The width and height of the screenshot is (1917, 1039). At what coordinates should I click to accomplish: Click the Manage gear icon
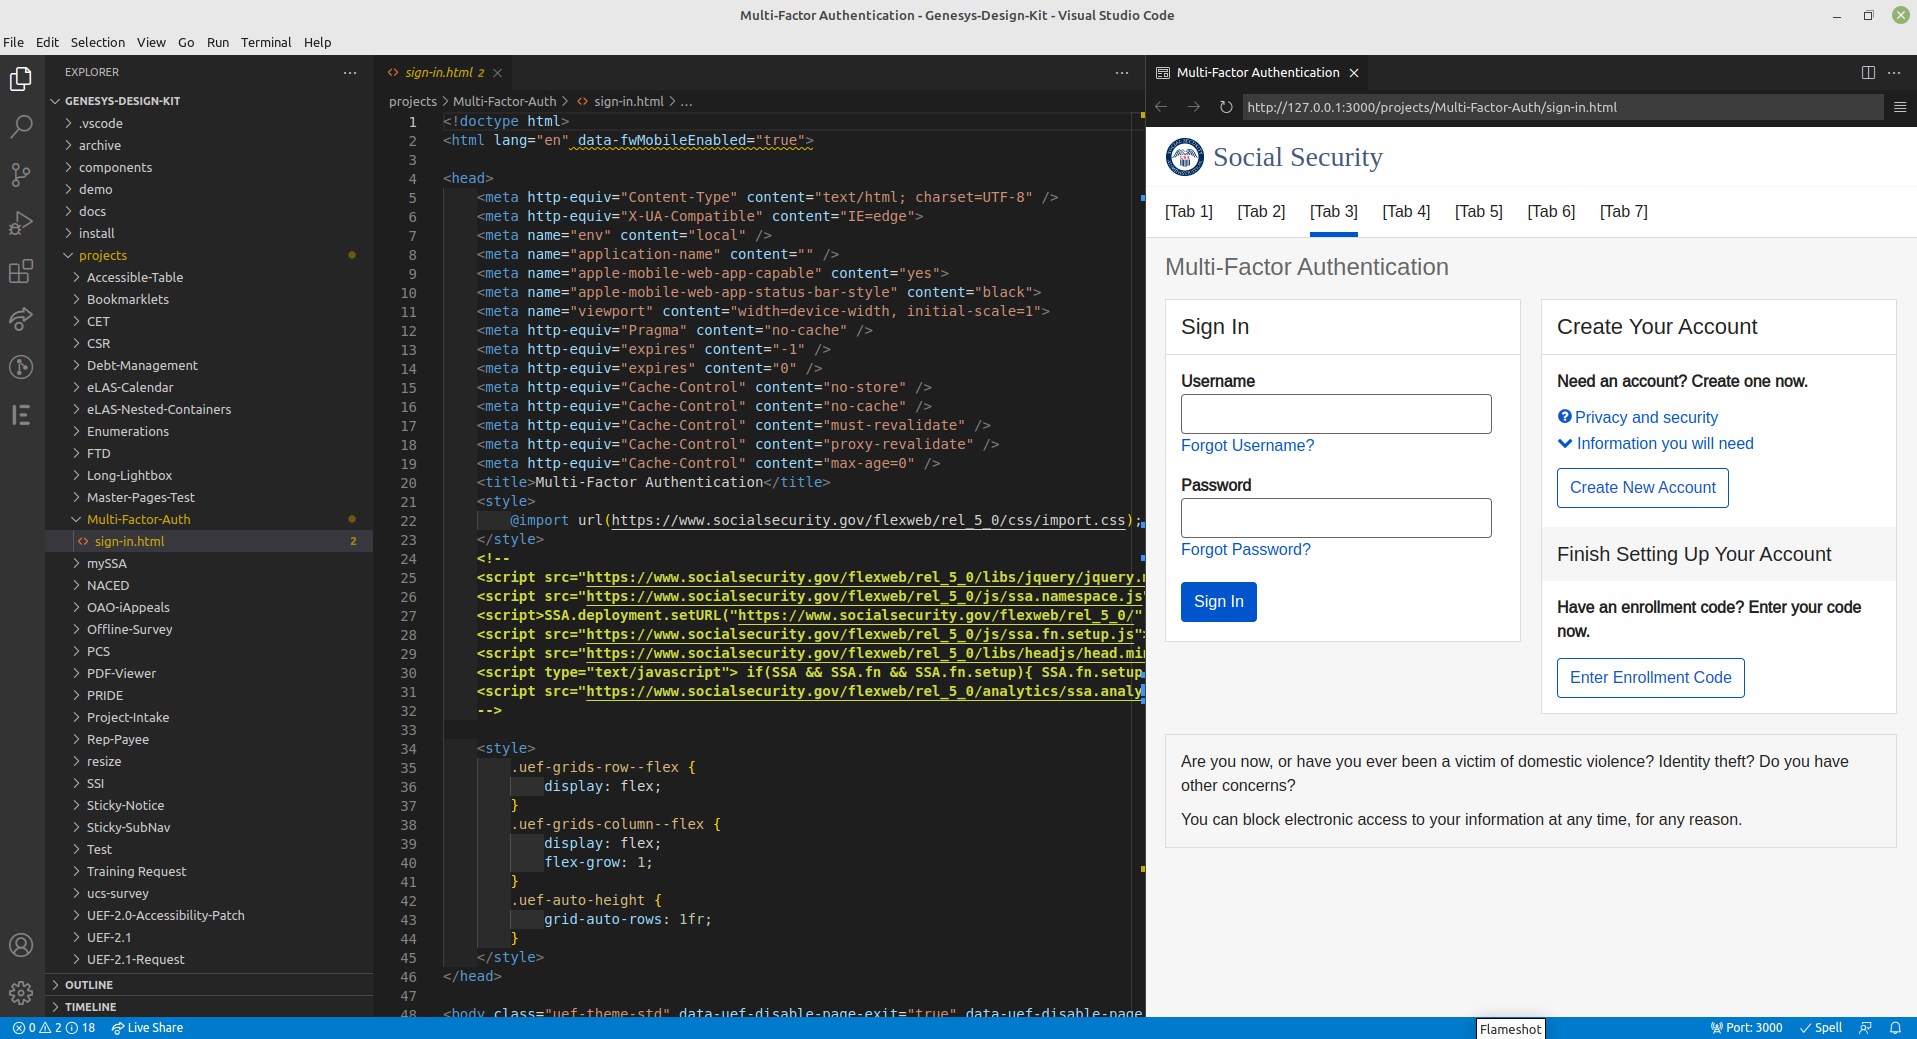point(21,993)
